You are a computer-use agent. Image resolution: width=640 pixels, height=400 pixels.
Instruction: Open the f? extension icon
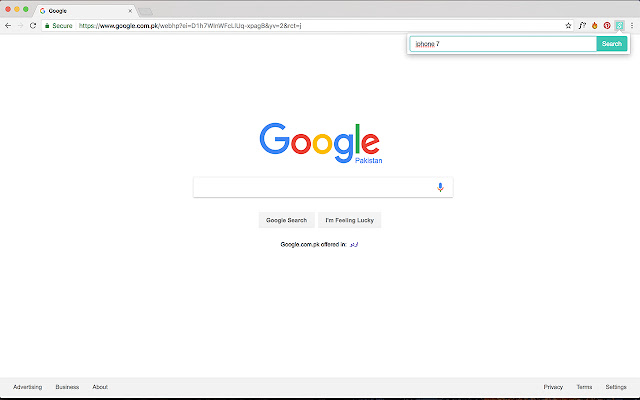pos(582,25)
